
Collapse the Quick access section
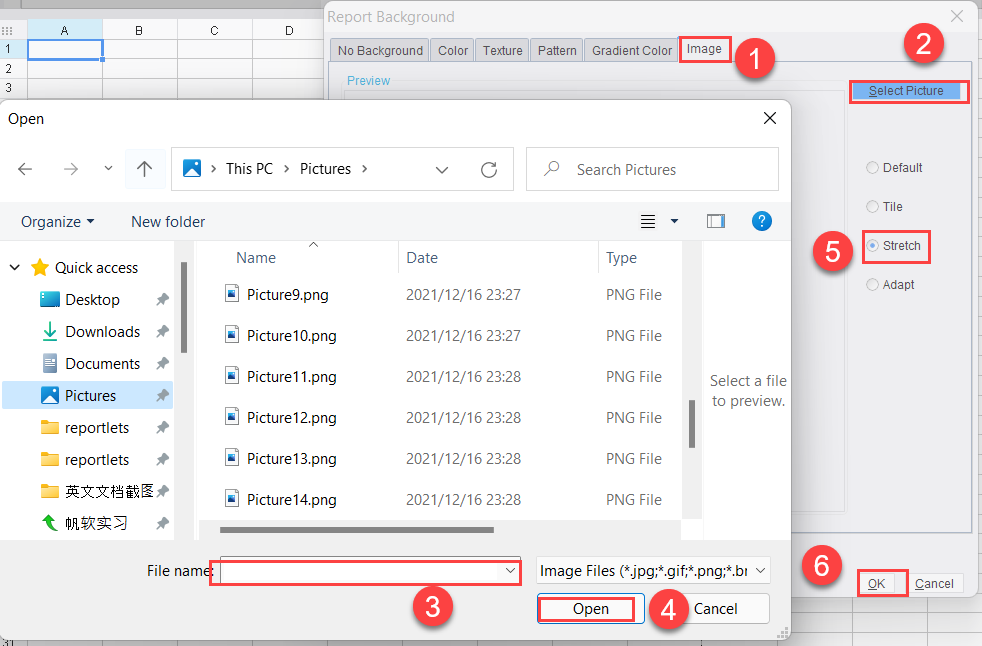coord(14,267)
